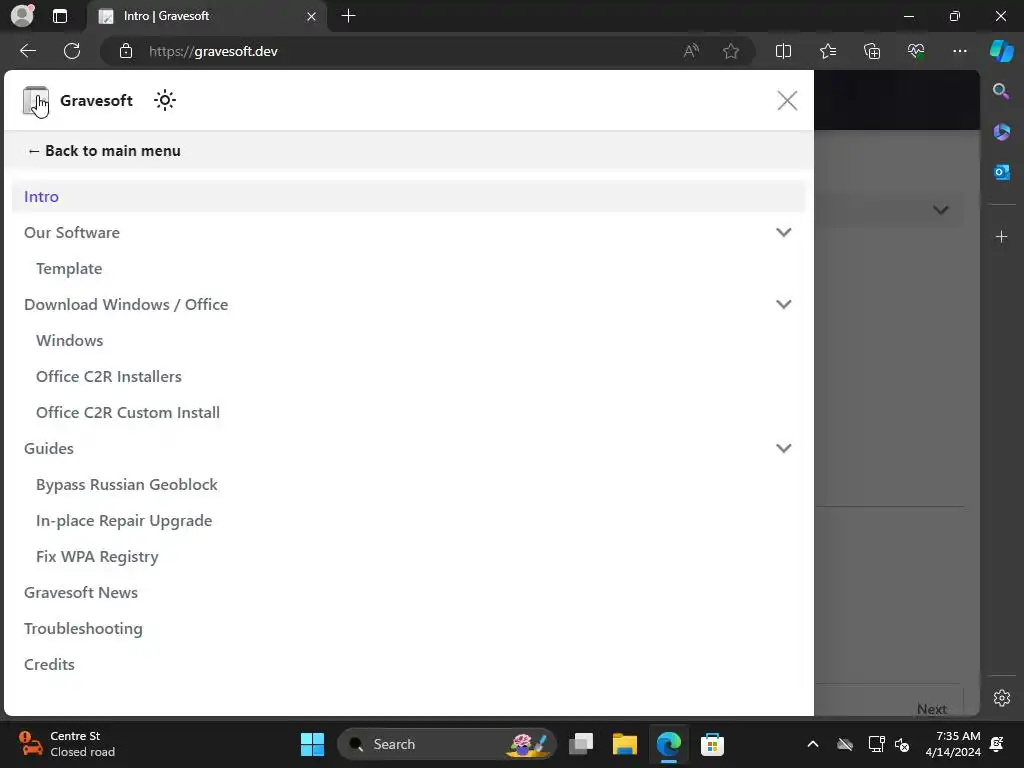Image resolution: width=1024 pixels, height=768 pixels.
Task: Close the Intro | Gravesoft tab
Action: (x=312, y=16)
